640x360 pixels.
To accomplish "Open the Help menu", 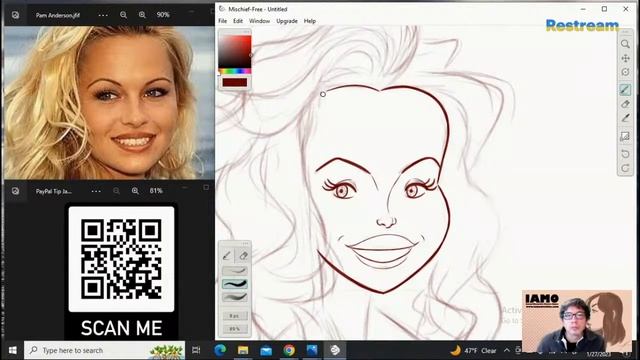I will tap(310, 21).
